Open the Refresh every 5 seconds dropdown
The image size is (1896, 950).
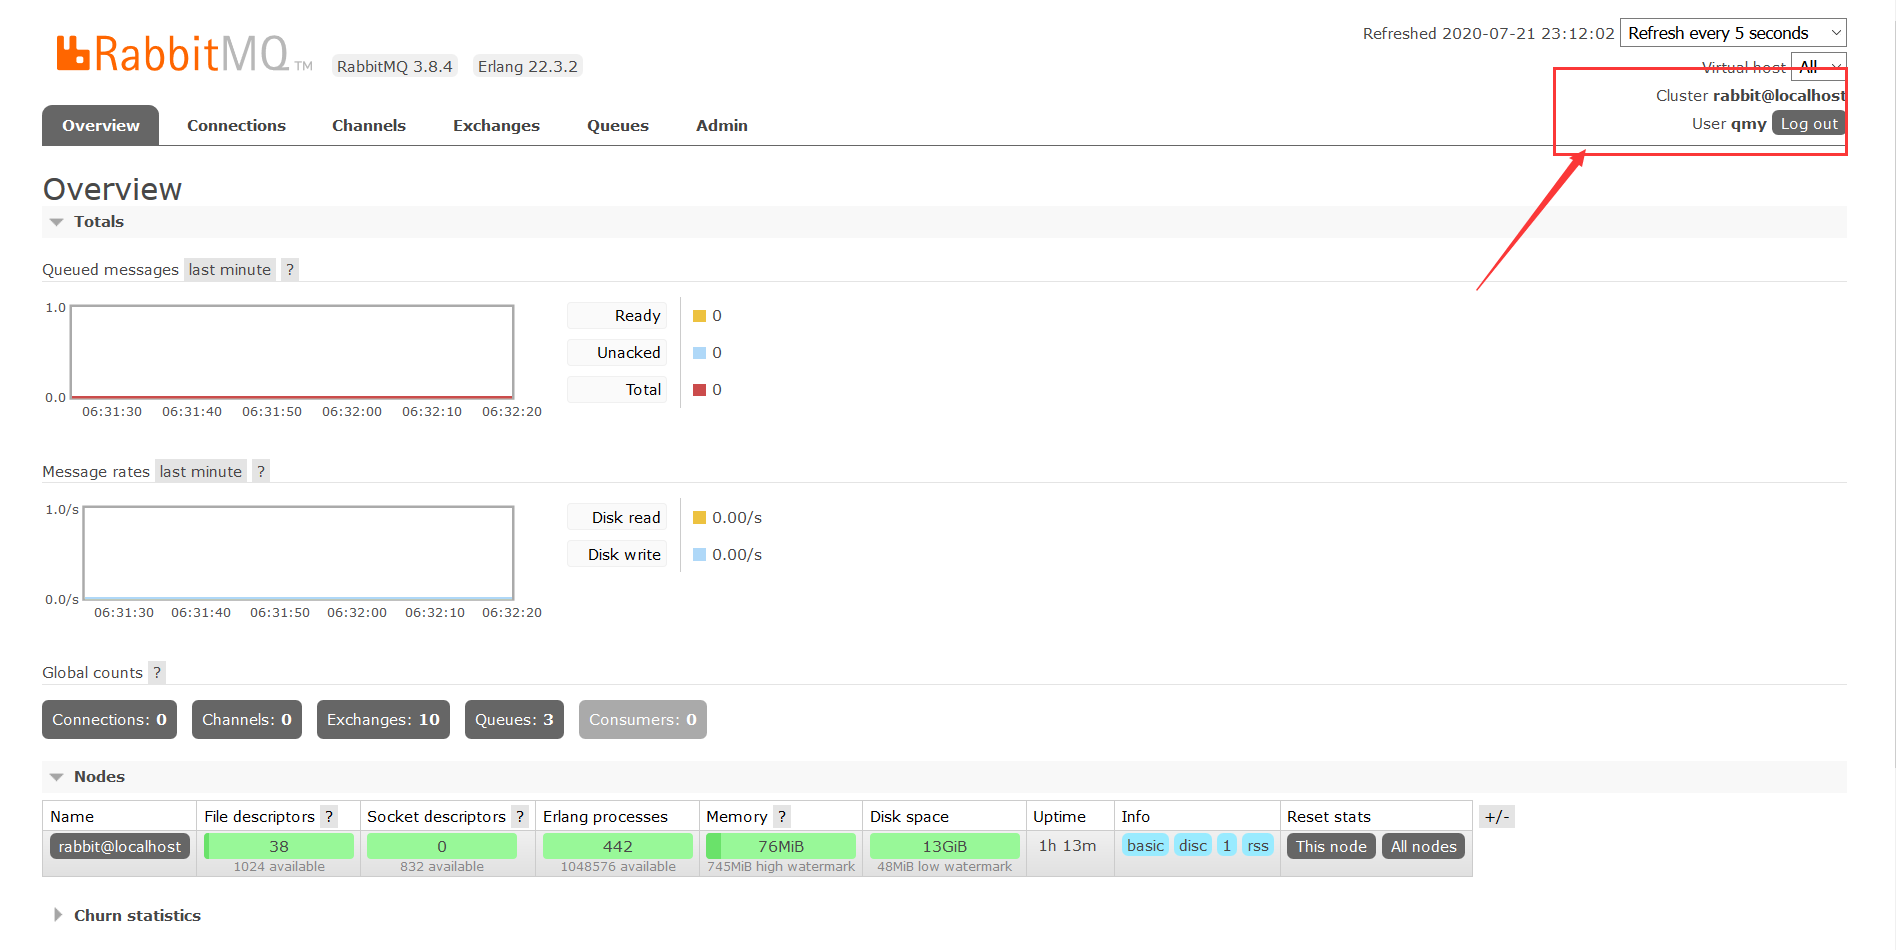[1733, 33]
